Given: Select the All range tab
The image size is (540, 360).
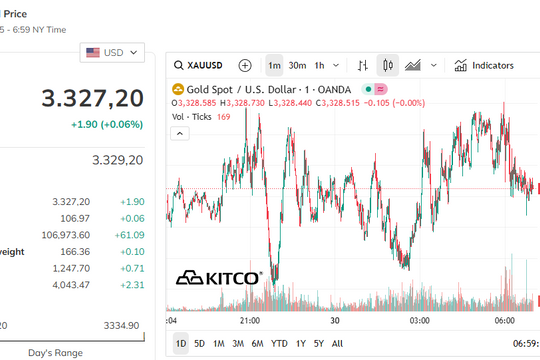Looking at the screenshot, I should [x=337, y=343].
